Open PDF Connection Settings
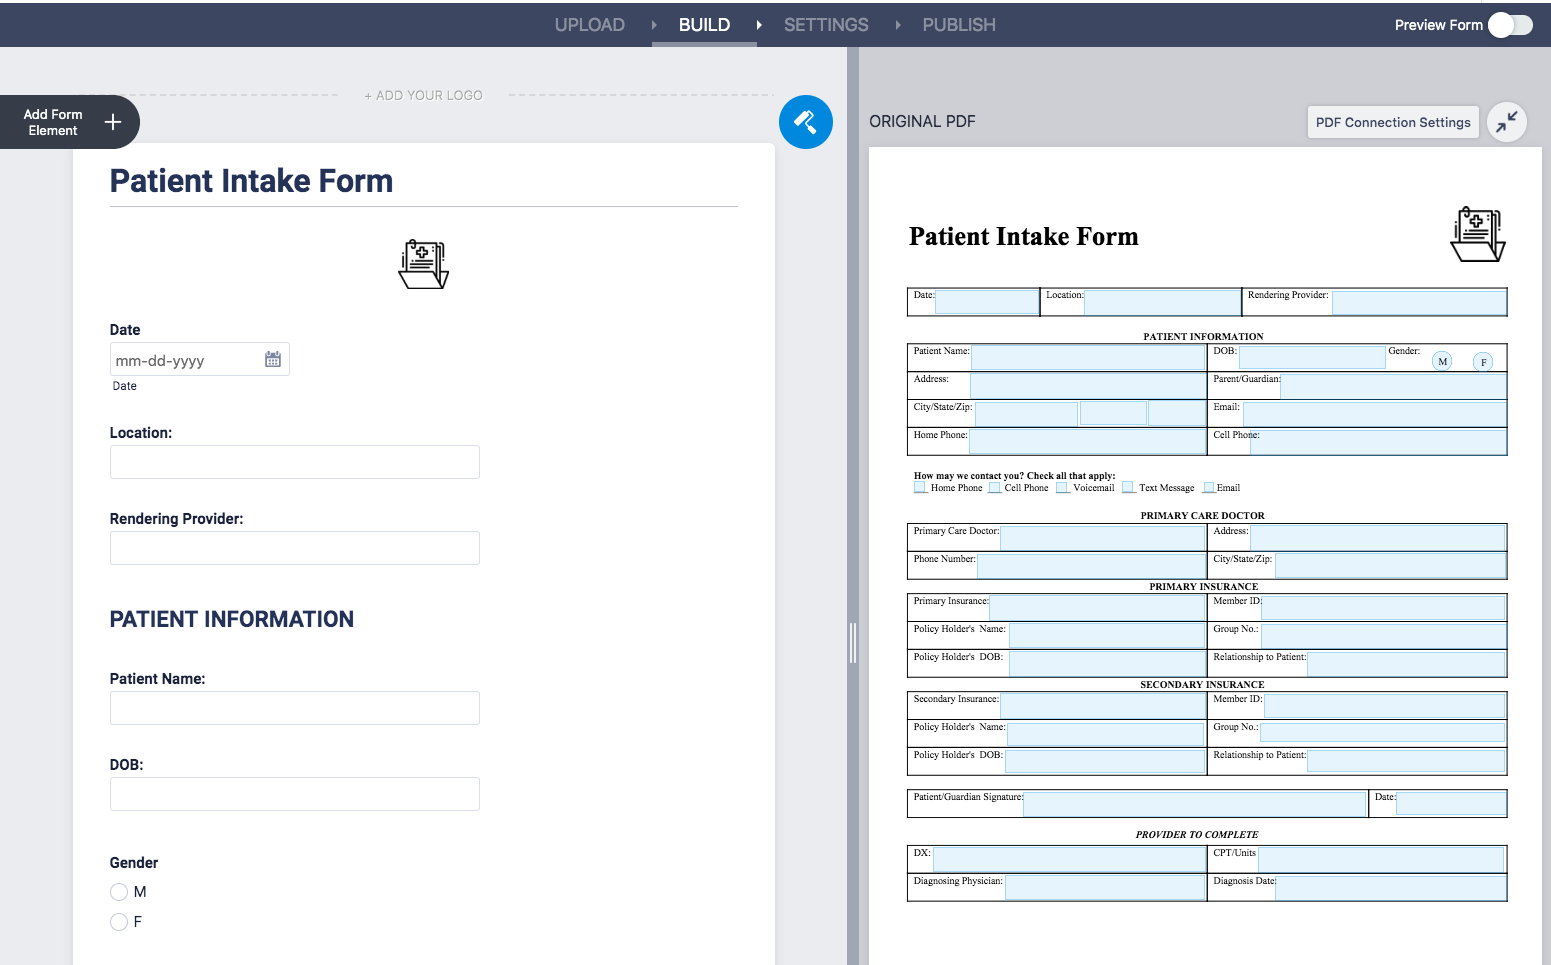Viewport: 1551px width, 965px height. [1392, 122]
